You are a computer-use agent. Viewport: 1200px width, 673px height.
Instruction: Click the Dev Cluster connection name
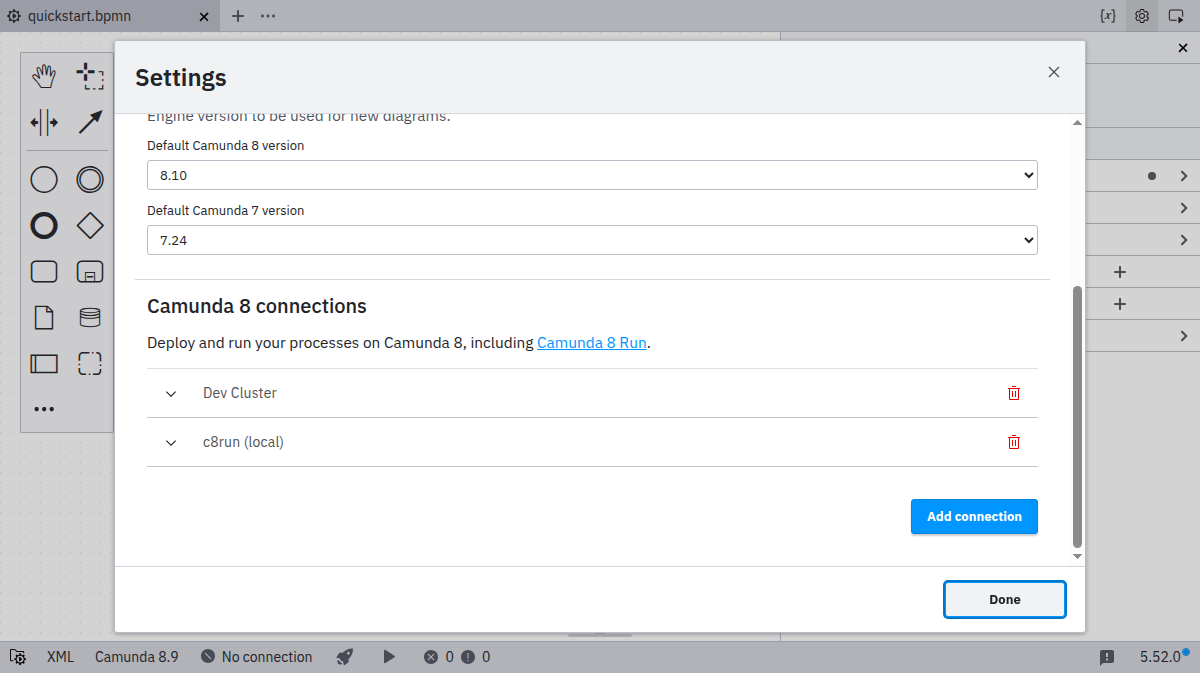[x=240, y=393]
